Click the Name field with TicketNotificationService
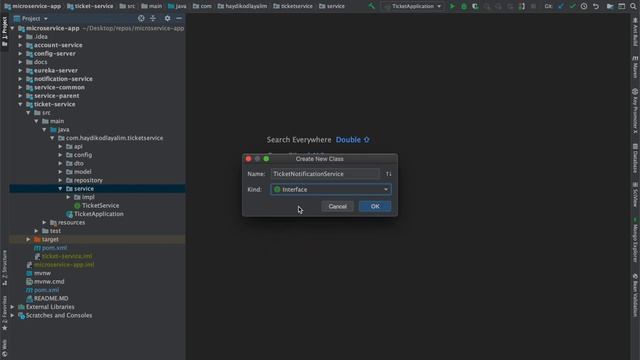The height and width of the screenshot is (360, 640). pyautogui.click(x=325, y=174)
